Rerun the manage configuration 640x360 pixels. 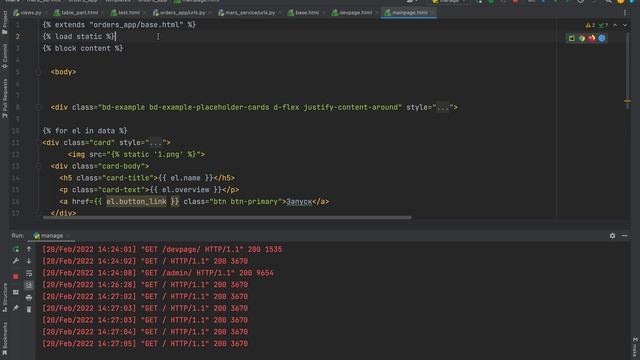16,249
